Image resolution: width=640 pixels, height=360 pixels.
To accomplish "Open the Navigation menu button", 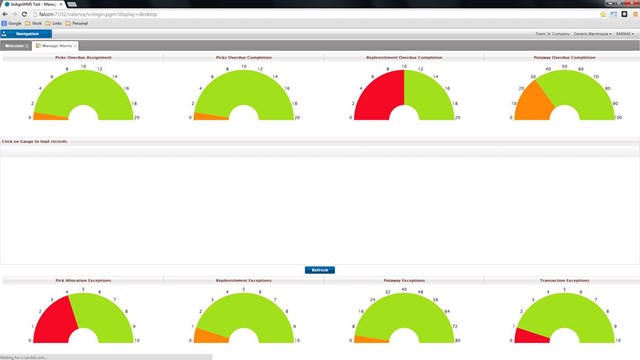I will pos(26,34).
